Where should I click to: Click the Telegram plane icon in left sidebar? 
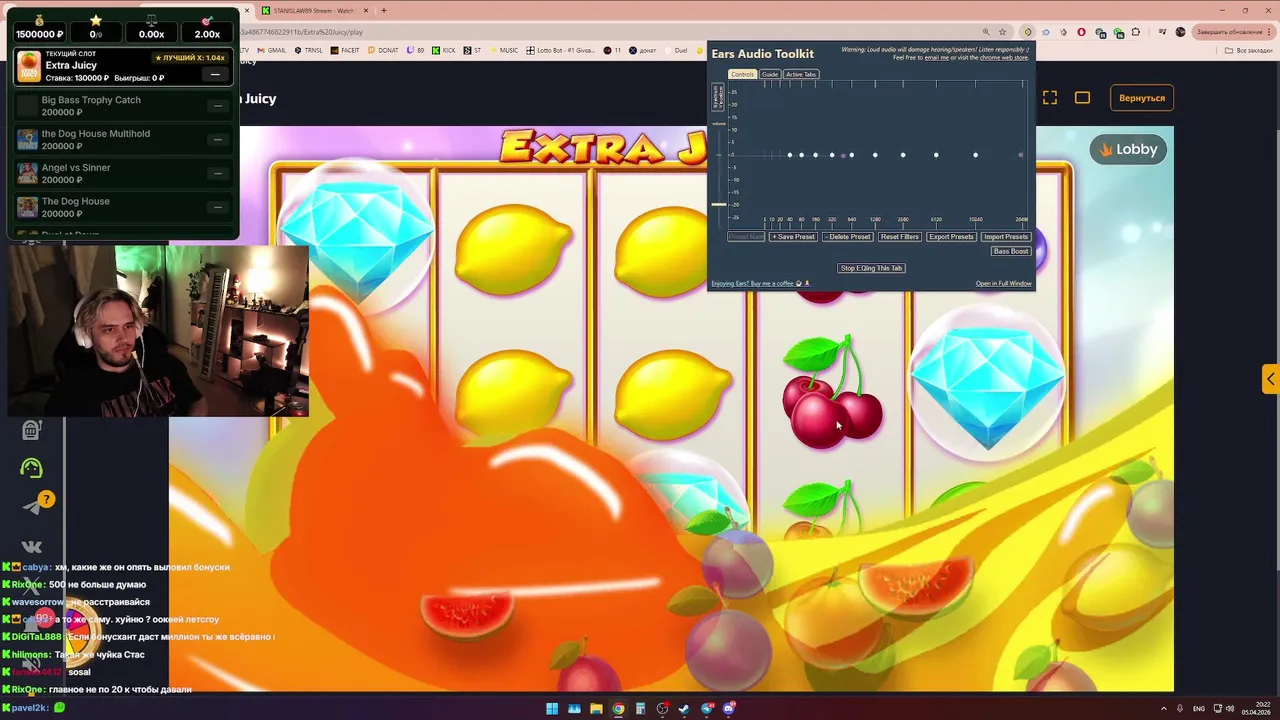tap(31, 507)
